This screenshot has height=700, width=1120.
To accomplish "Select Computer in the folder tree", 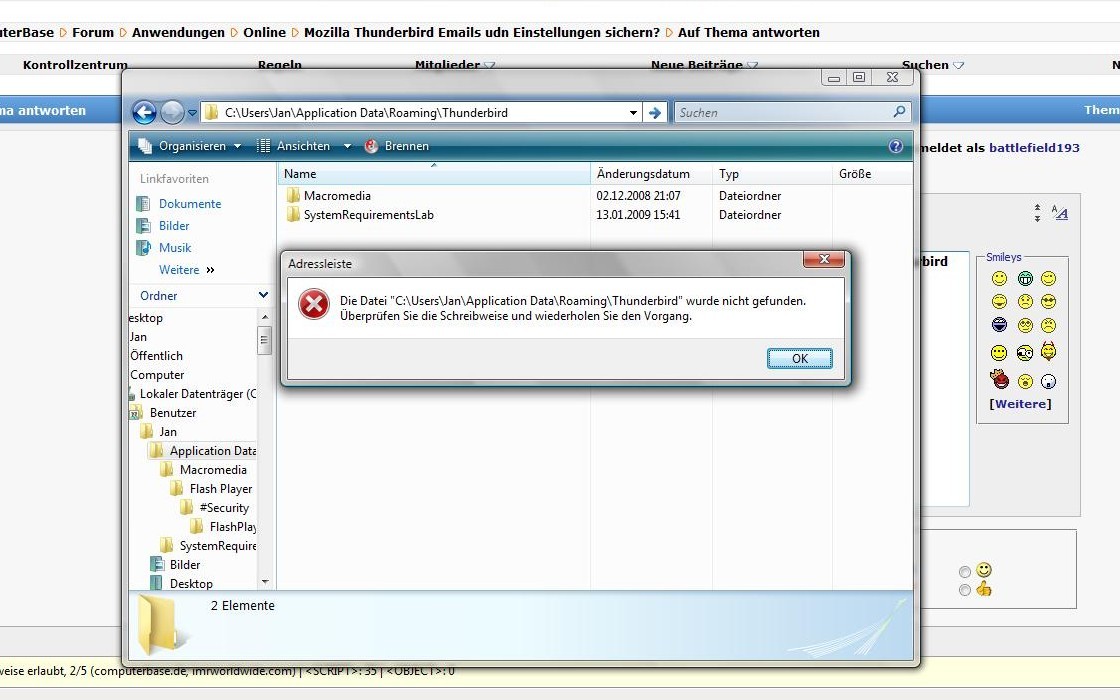I will 157,375.
